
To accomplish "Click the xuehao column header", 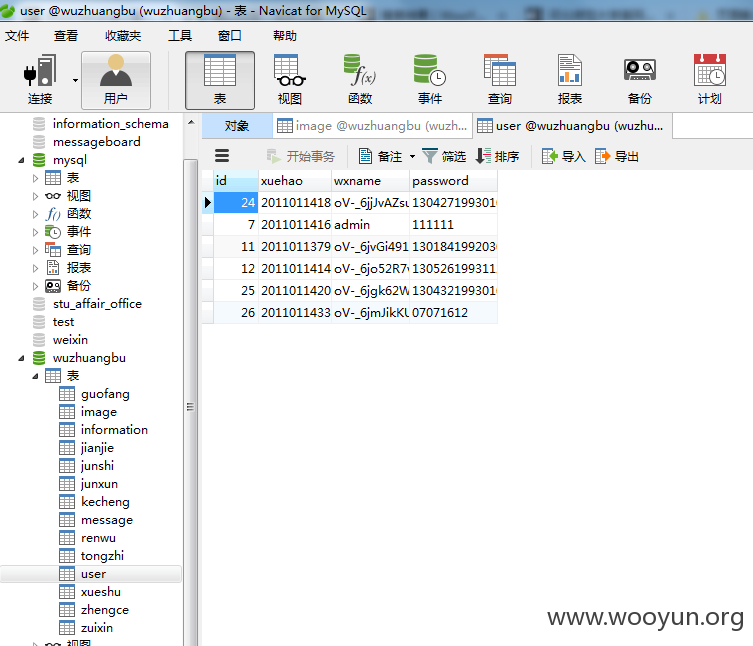I will 295,181.
